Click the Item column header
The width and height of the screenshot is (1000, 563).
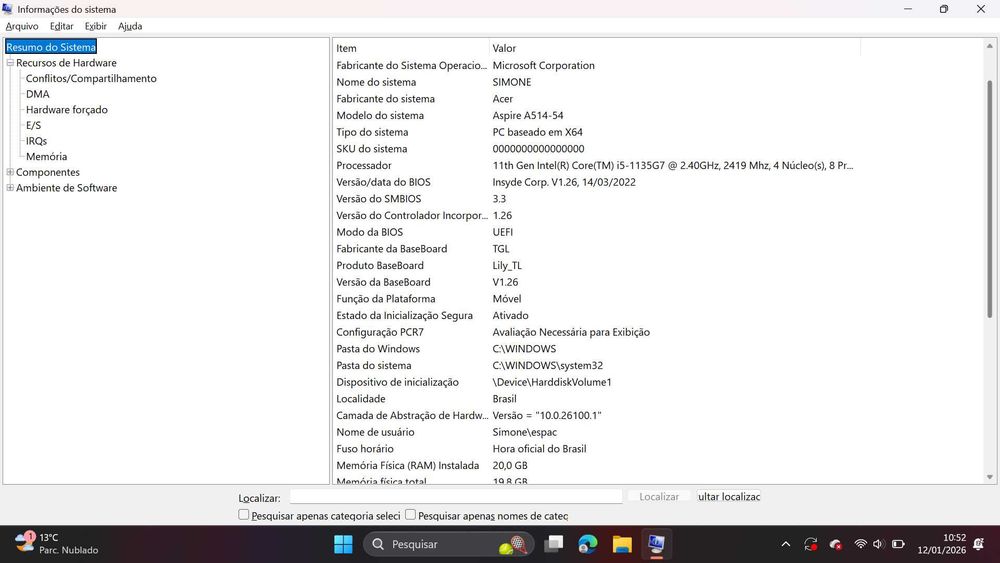411,48
